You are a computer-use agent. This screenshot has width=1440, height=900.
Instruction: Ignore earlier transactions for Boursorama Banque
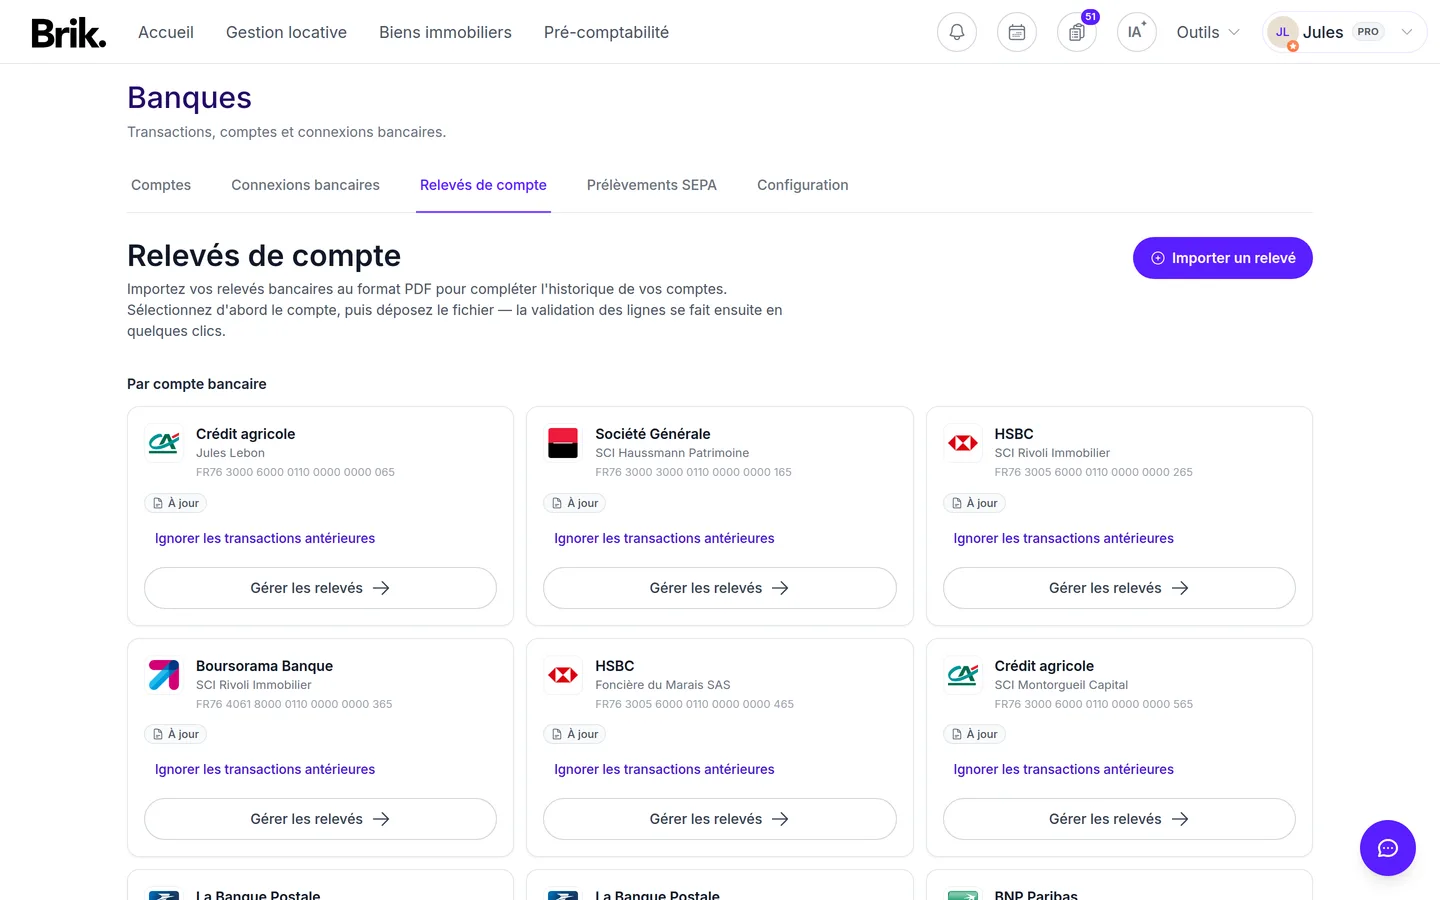pyautogui.click(x=265, y=769)
